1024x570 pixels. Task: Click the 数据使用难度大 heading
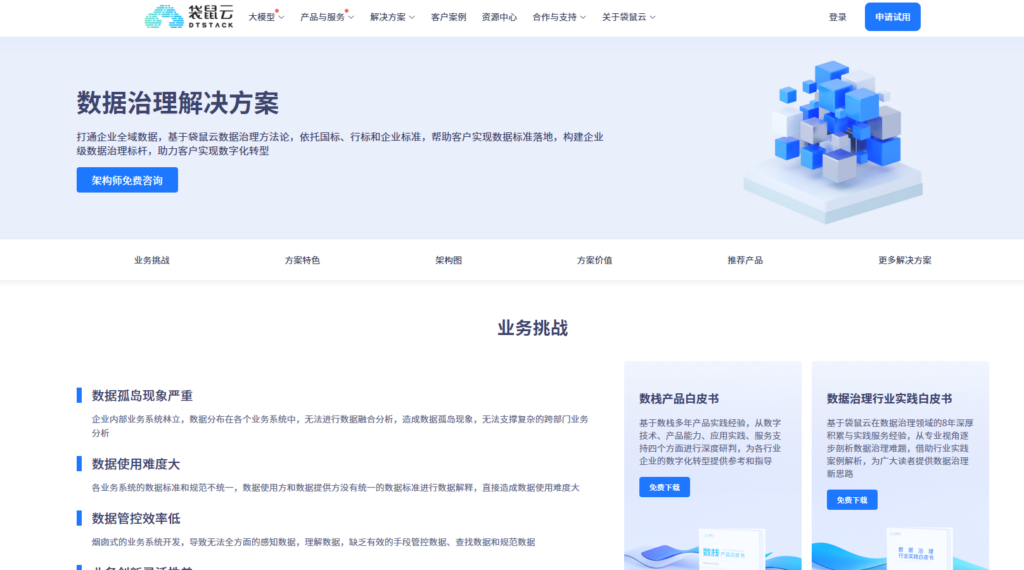(x=135, y=464)
